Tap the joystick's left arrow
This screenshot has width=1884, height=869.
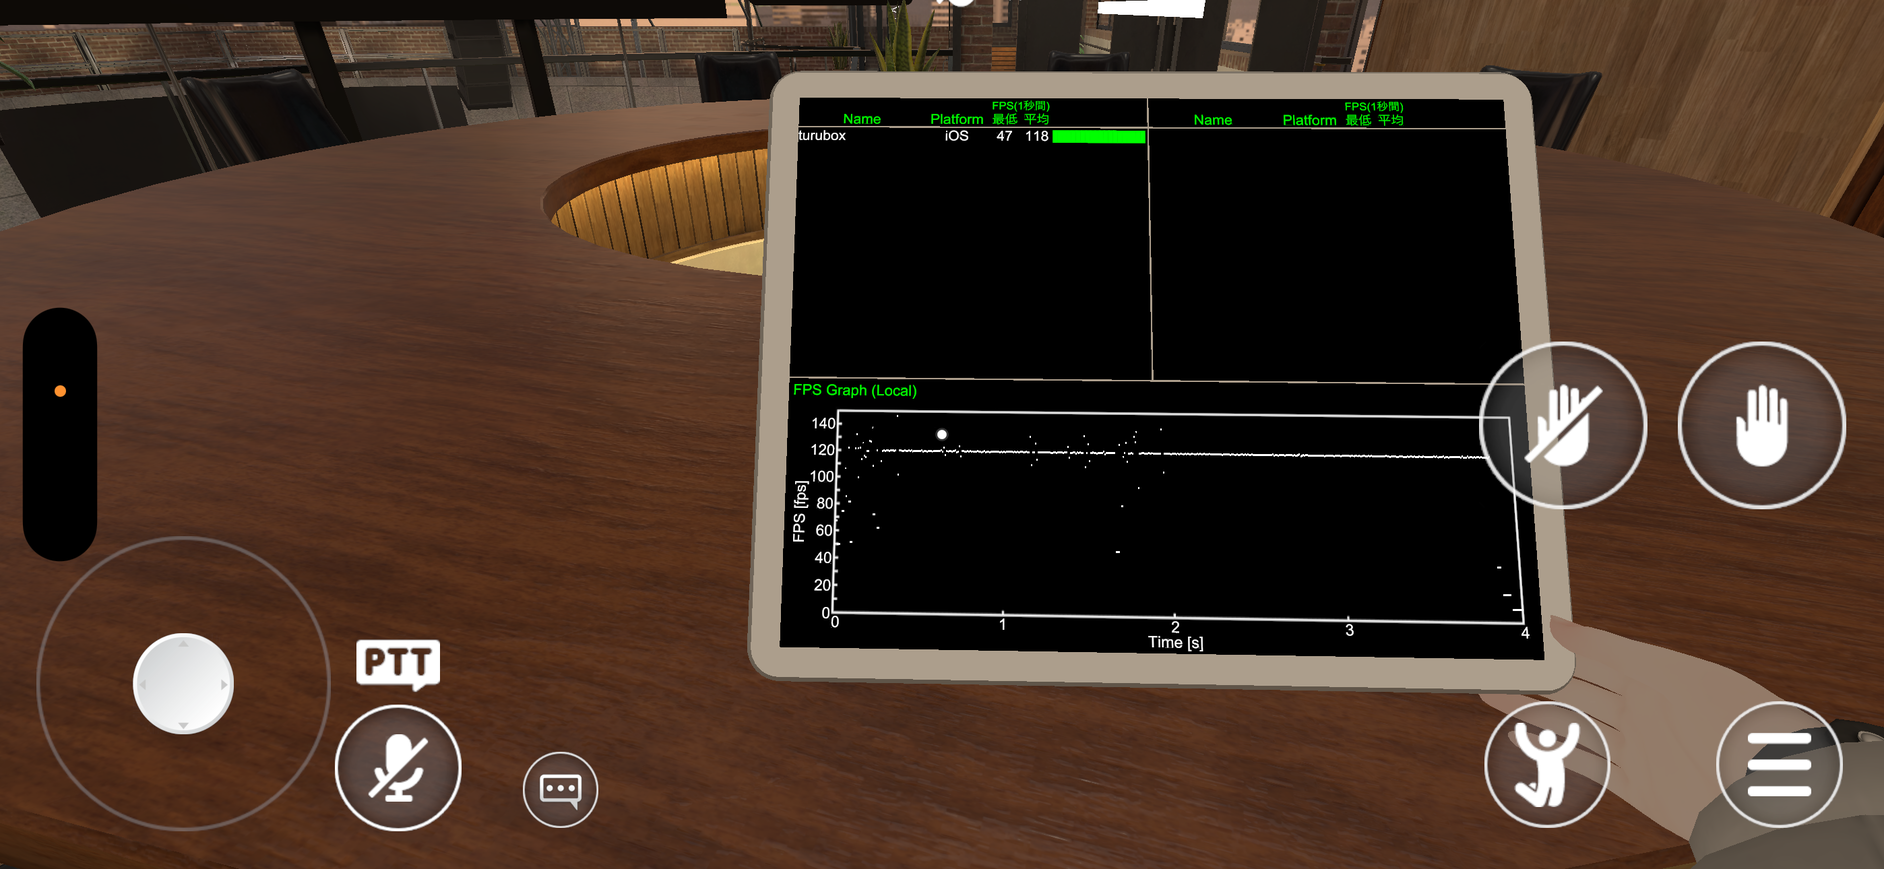143,684
